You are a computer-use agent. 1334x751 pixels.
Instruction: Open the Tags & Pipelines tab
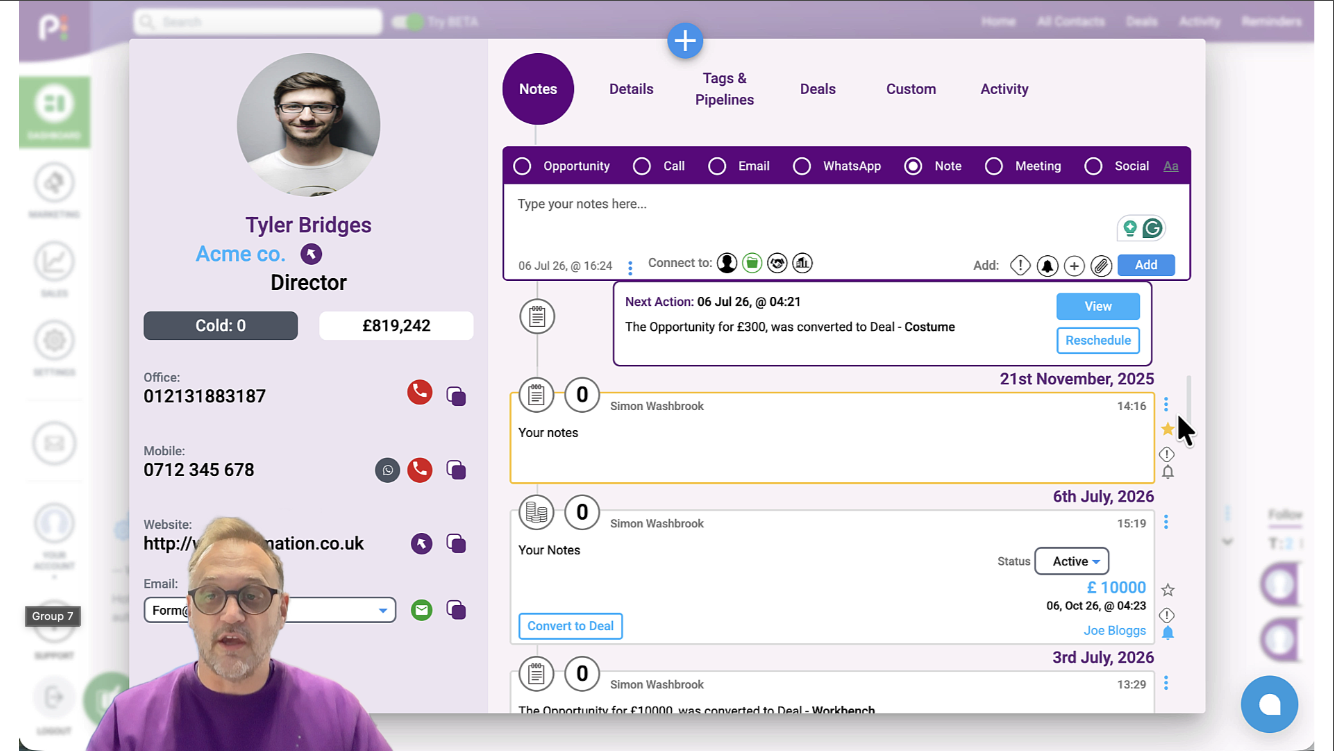click(x=725, y=89)
